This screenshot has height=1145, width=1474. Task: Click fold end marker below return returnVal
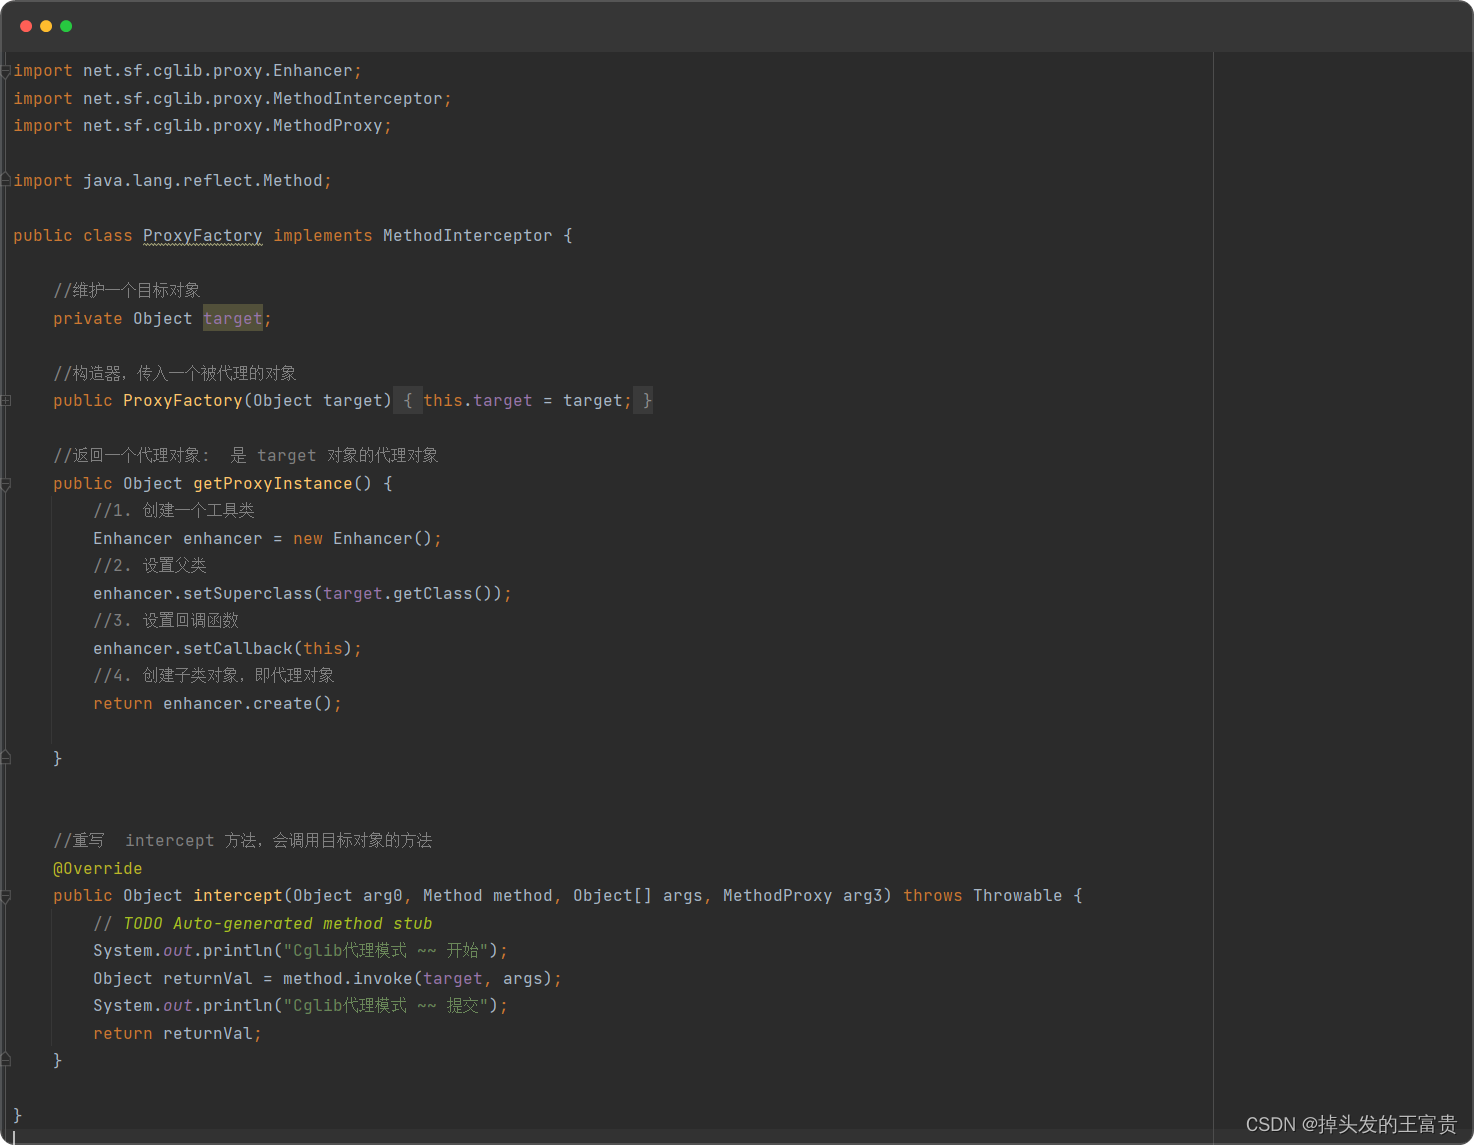tap(6, 1060)
